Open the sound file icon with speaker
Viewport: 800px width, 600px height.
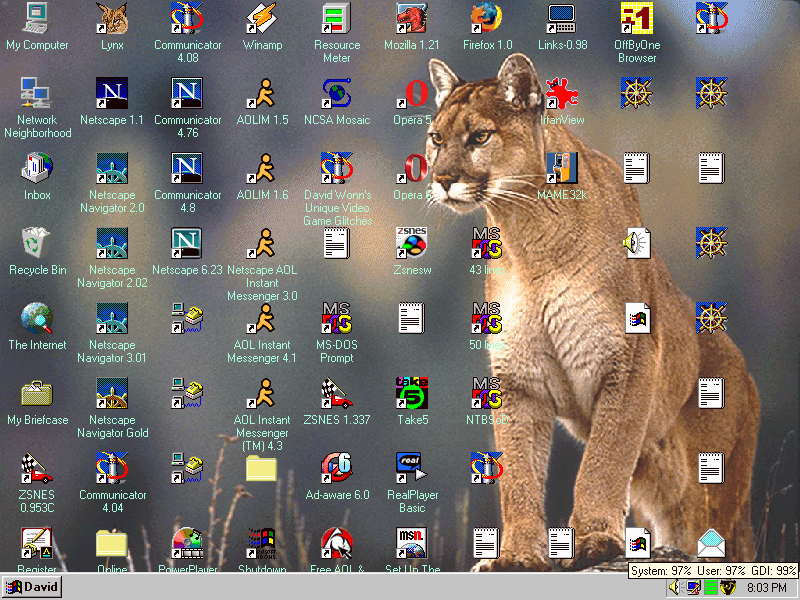[x=637, y=243]
